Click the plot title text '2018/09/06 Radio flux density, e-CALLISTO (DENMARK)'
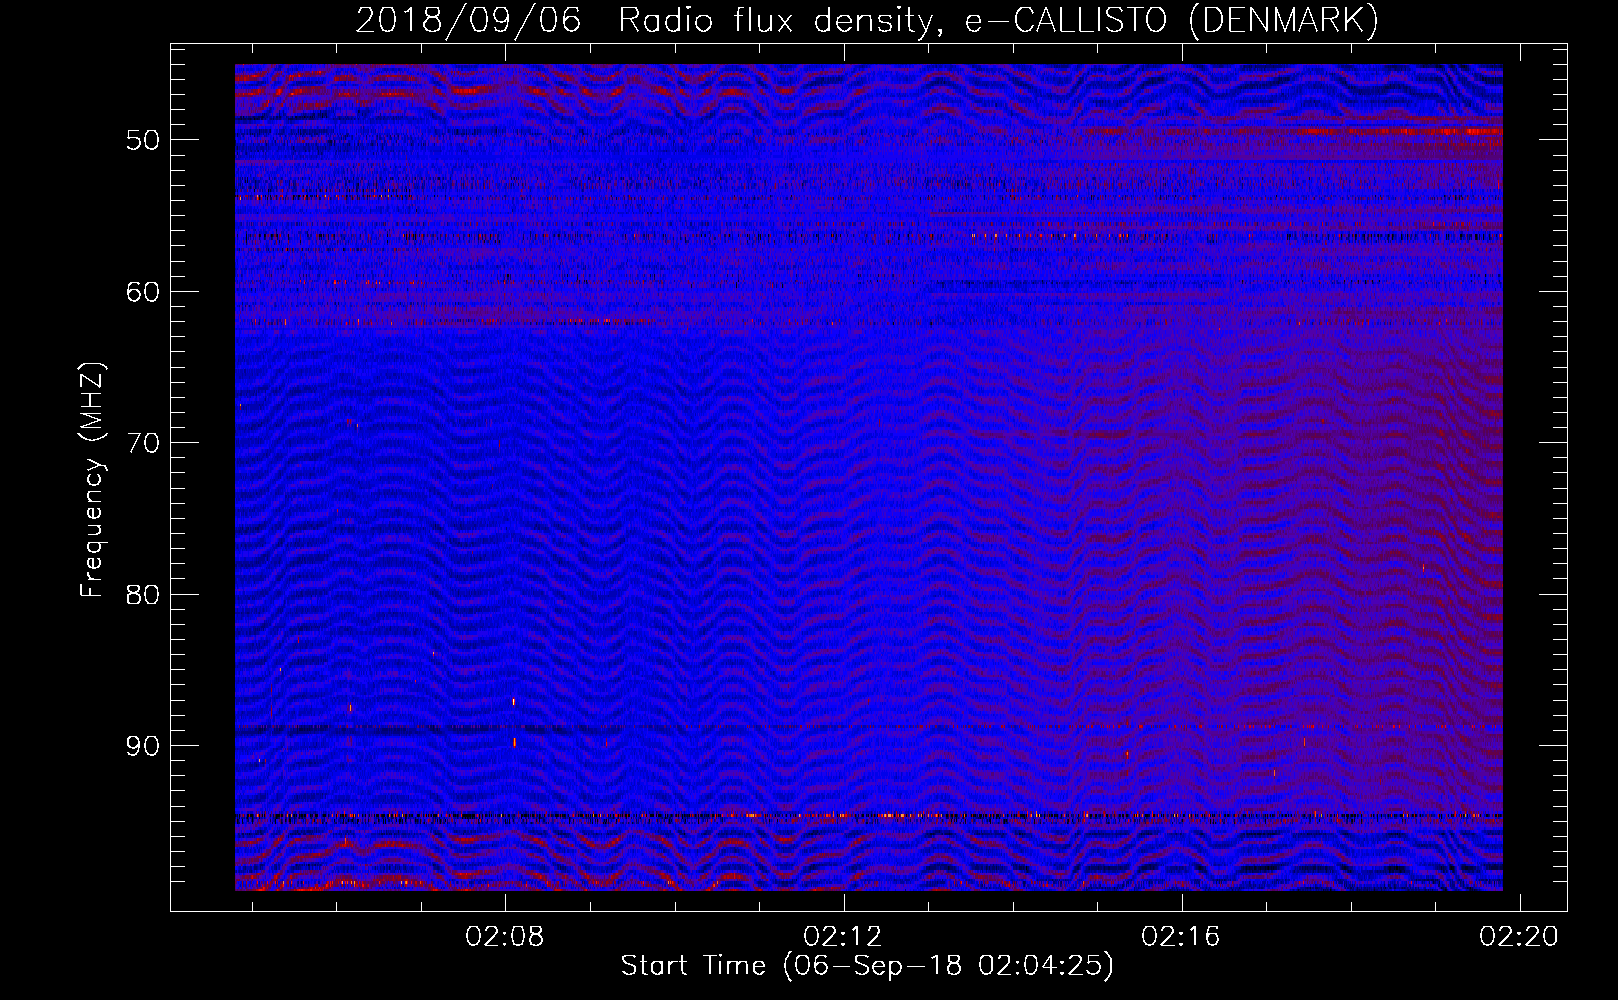Screen dimensions: 1618x1000 coord(867,20)
